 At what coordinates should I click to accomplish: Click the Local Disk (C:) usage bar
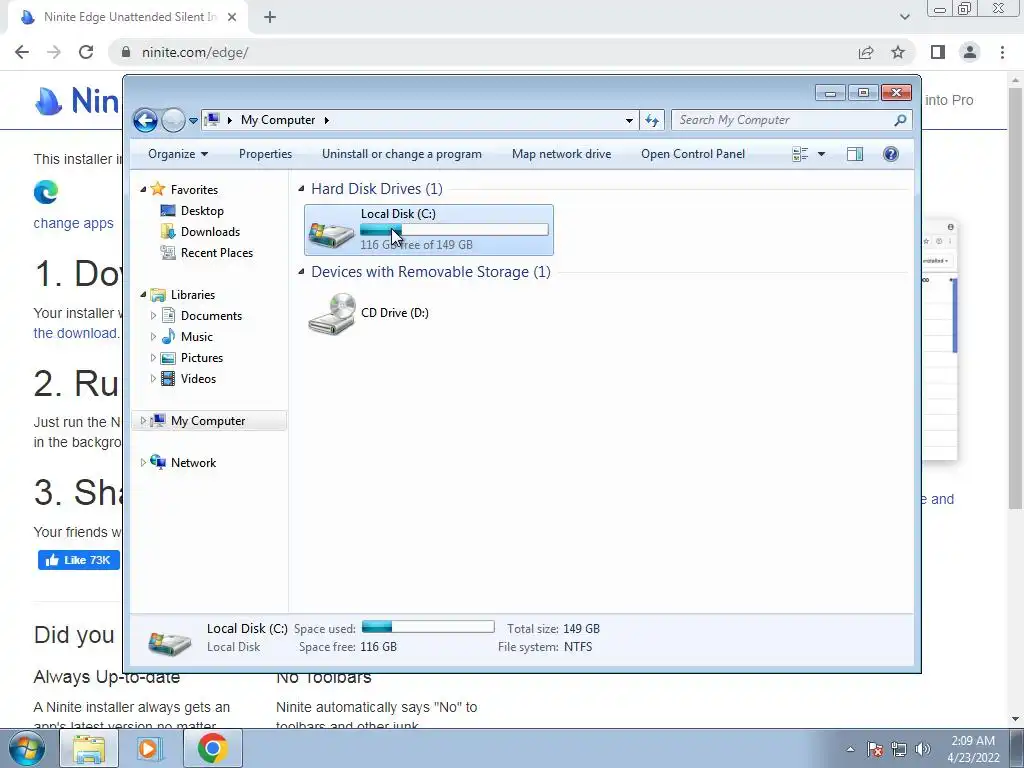(x=454, y=229)
